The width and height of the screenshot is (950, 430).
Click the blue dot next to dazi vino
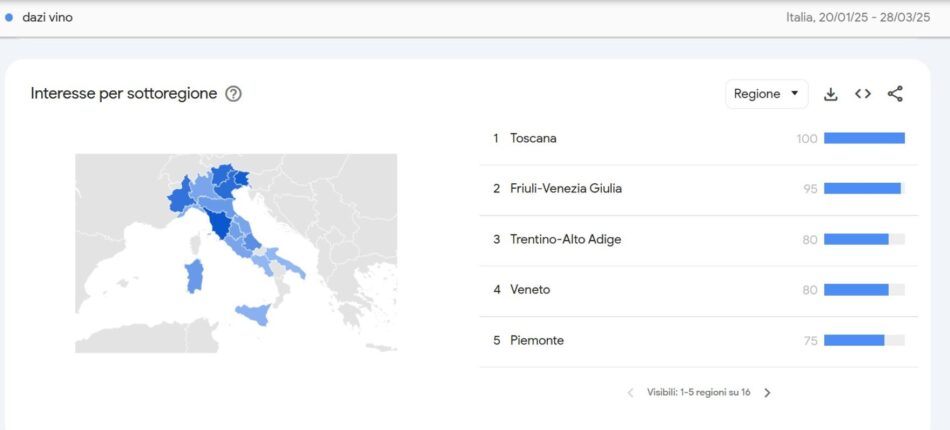coord(10,17)
